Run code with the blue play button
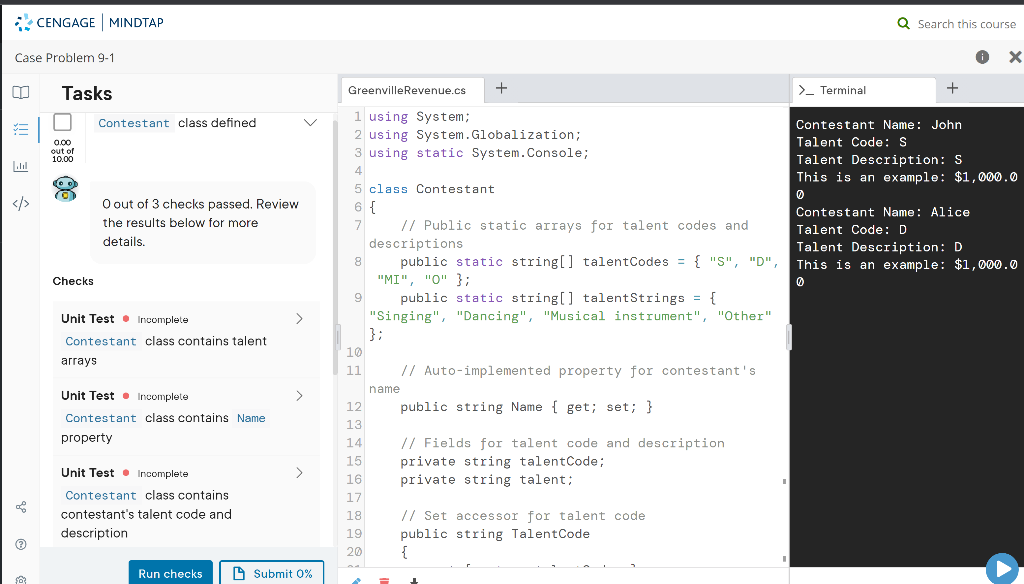 point(1002,568)
